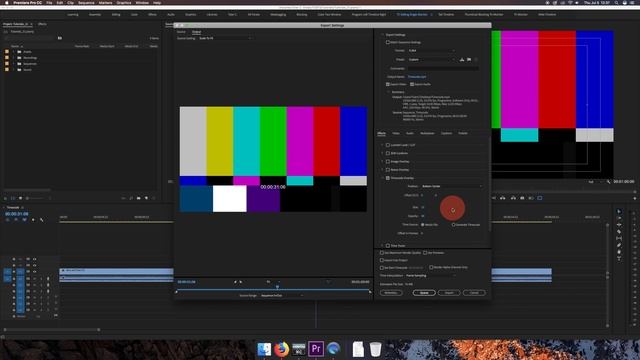Collapse the Export Settings section
This screenshot has width=640, height=360.
[382, 35]
